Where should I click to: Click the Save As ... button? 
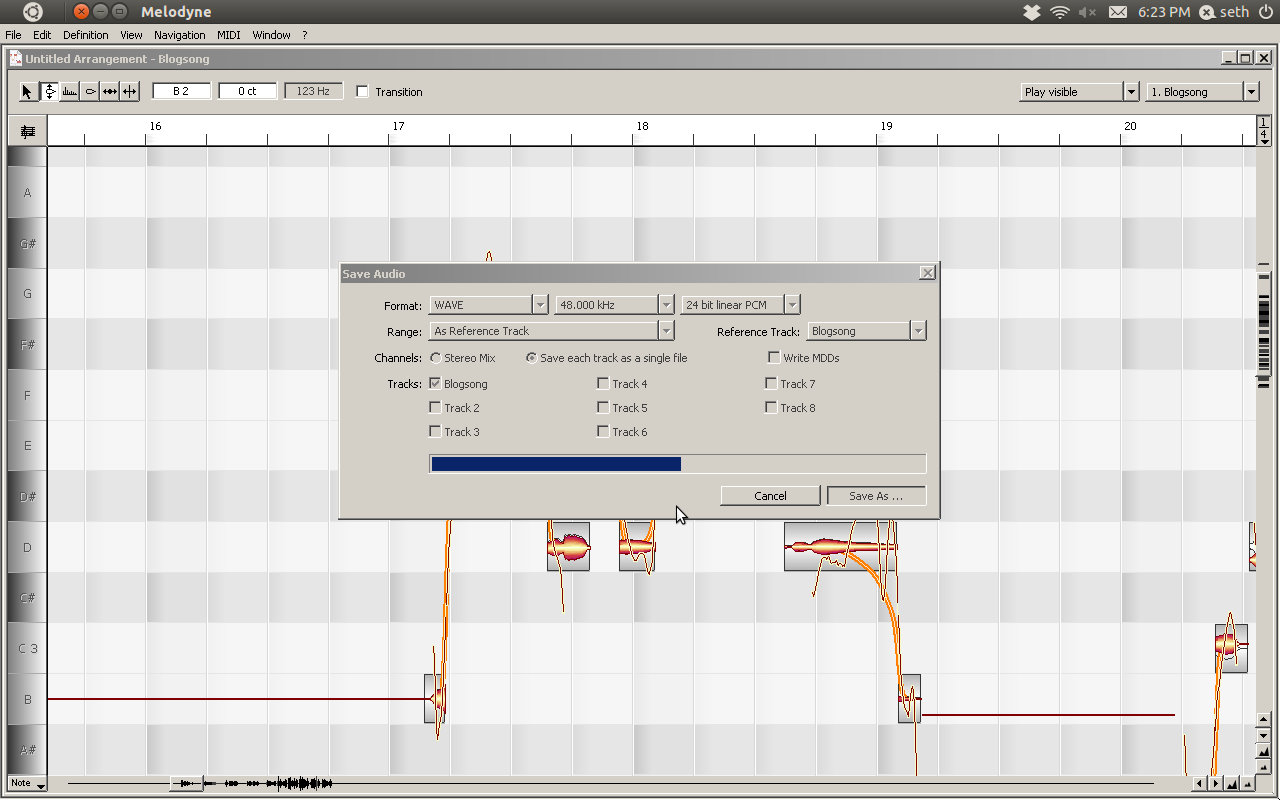point(876,496)
